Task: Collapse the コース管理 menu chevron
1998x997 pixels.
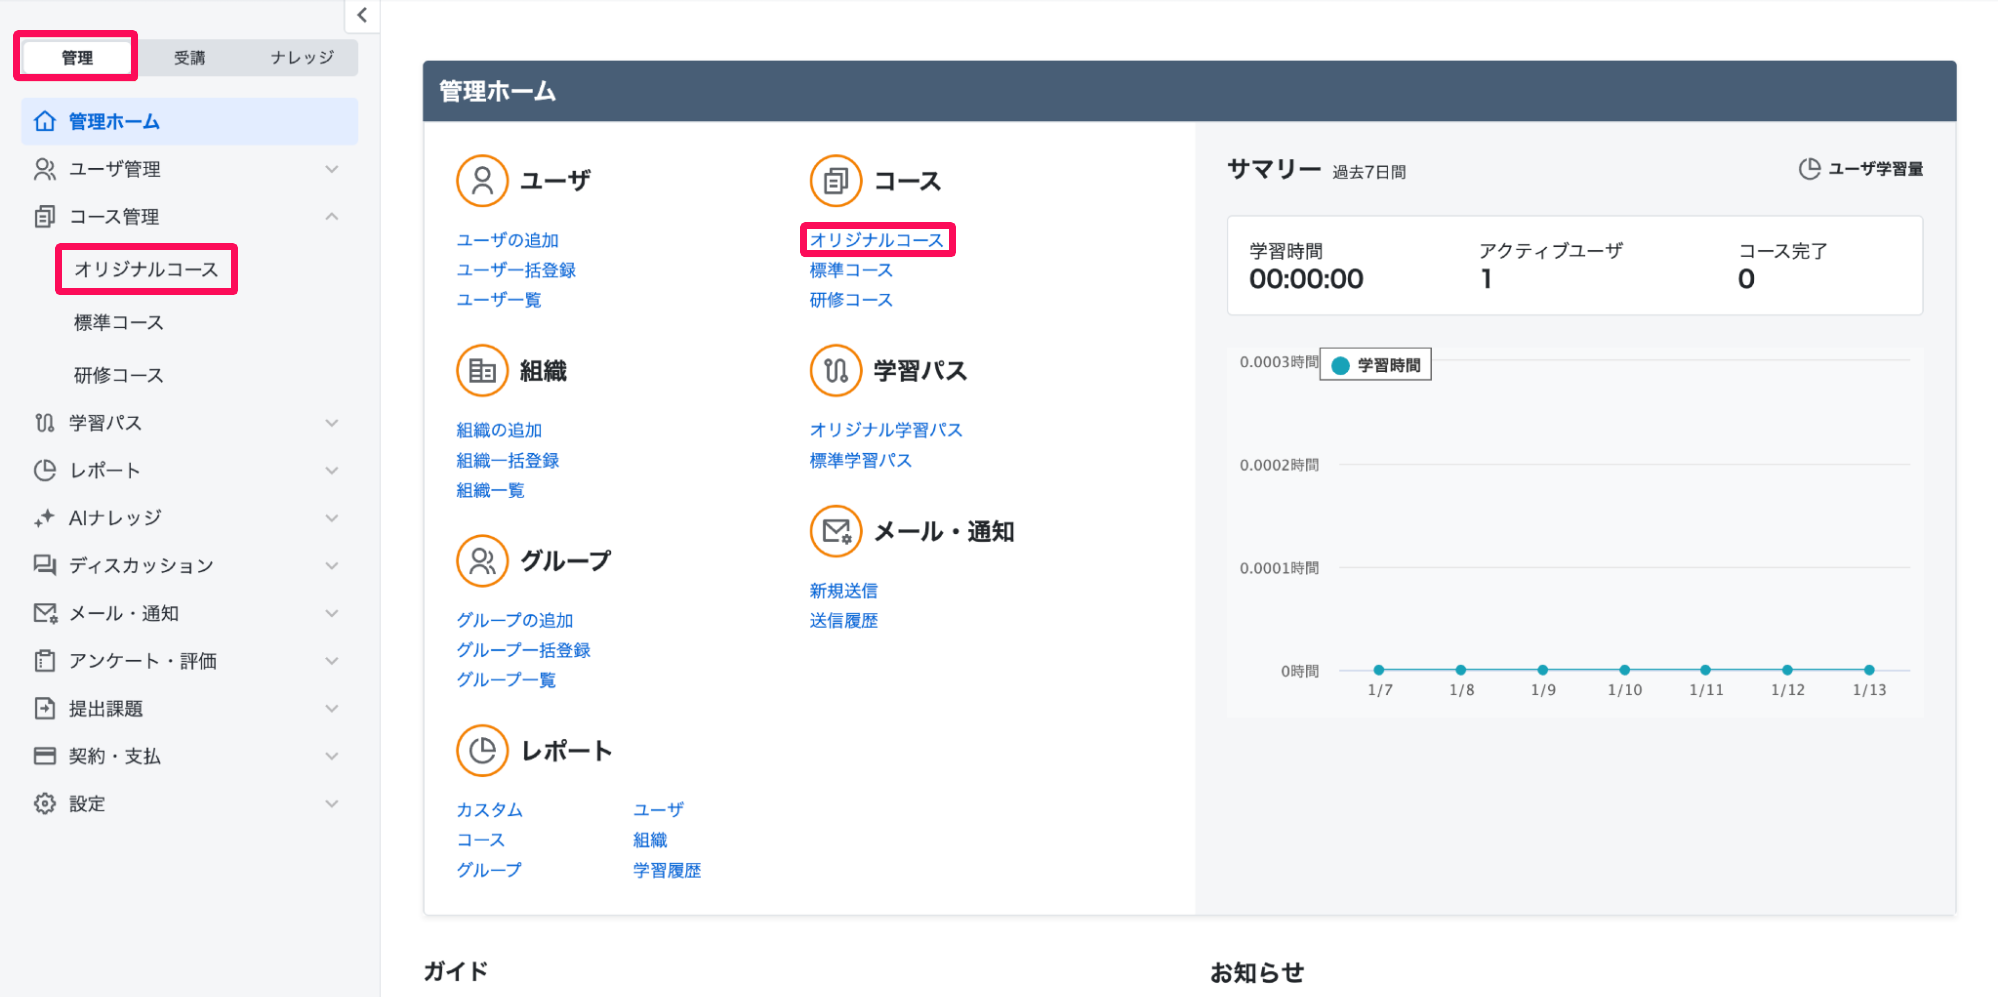Action: (x=332, y=217)
